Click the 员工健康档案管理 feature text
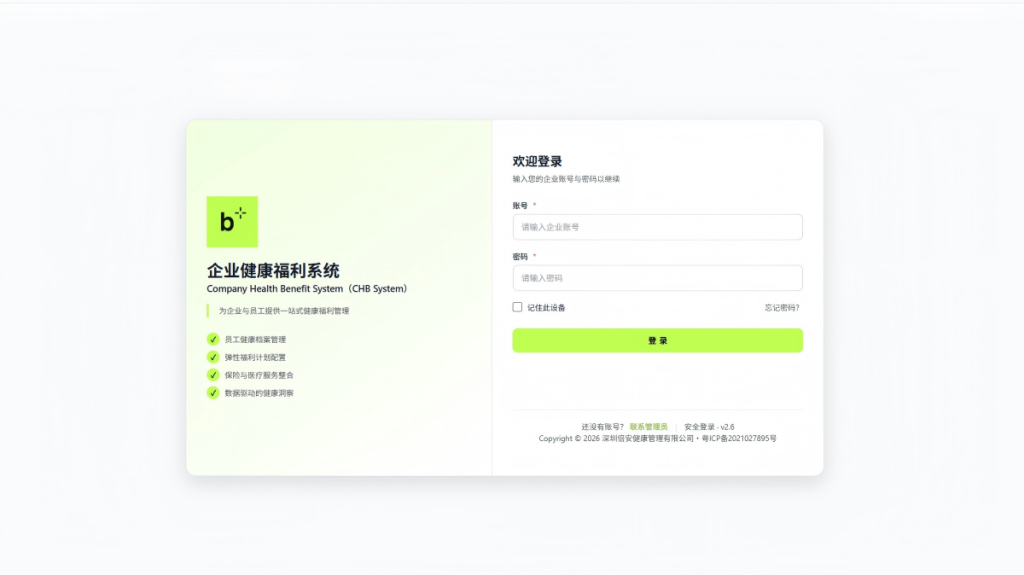This screenshot has width=1024, height=575. click(255, 340)
